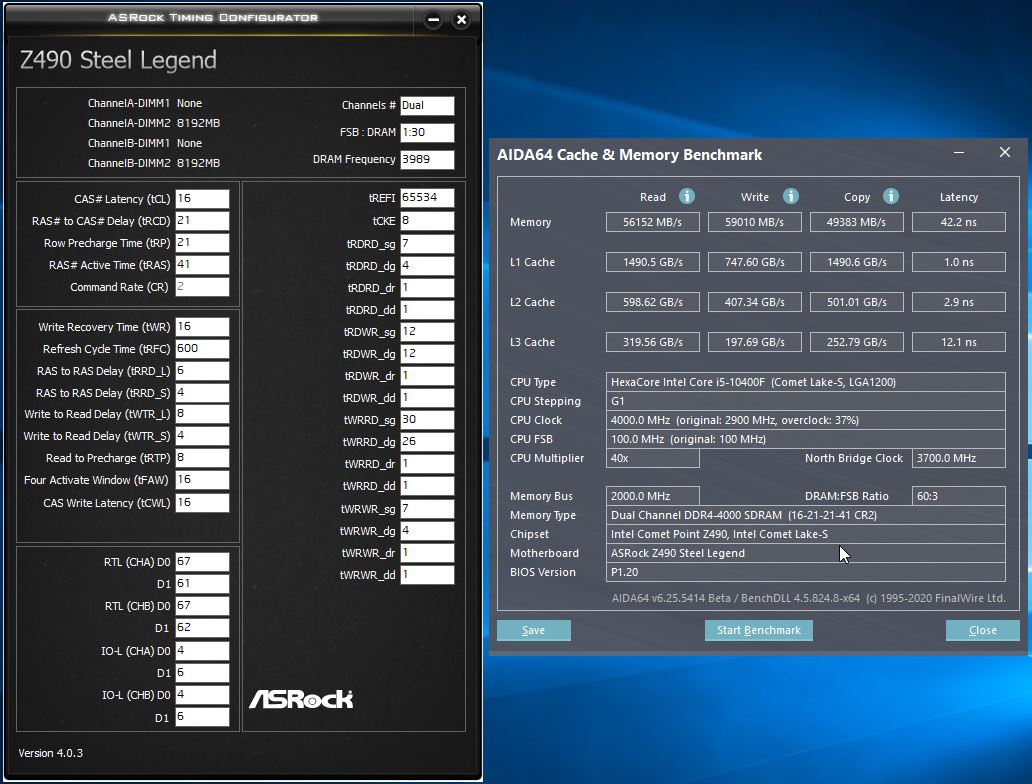
Task: Click the Write Recovery Time (tWR) field
Action: coord(202,327)
